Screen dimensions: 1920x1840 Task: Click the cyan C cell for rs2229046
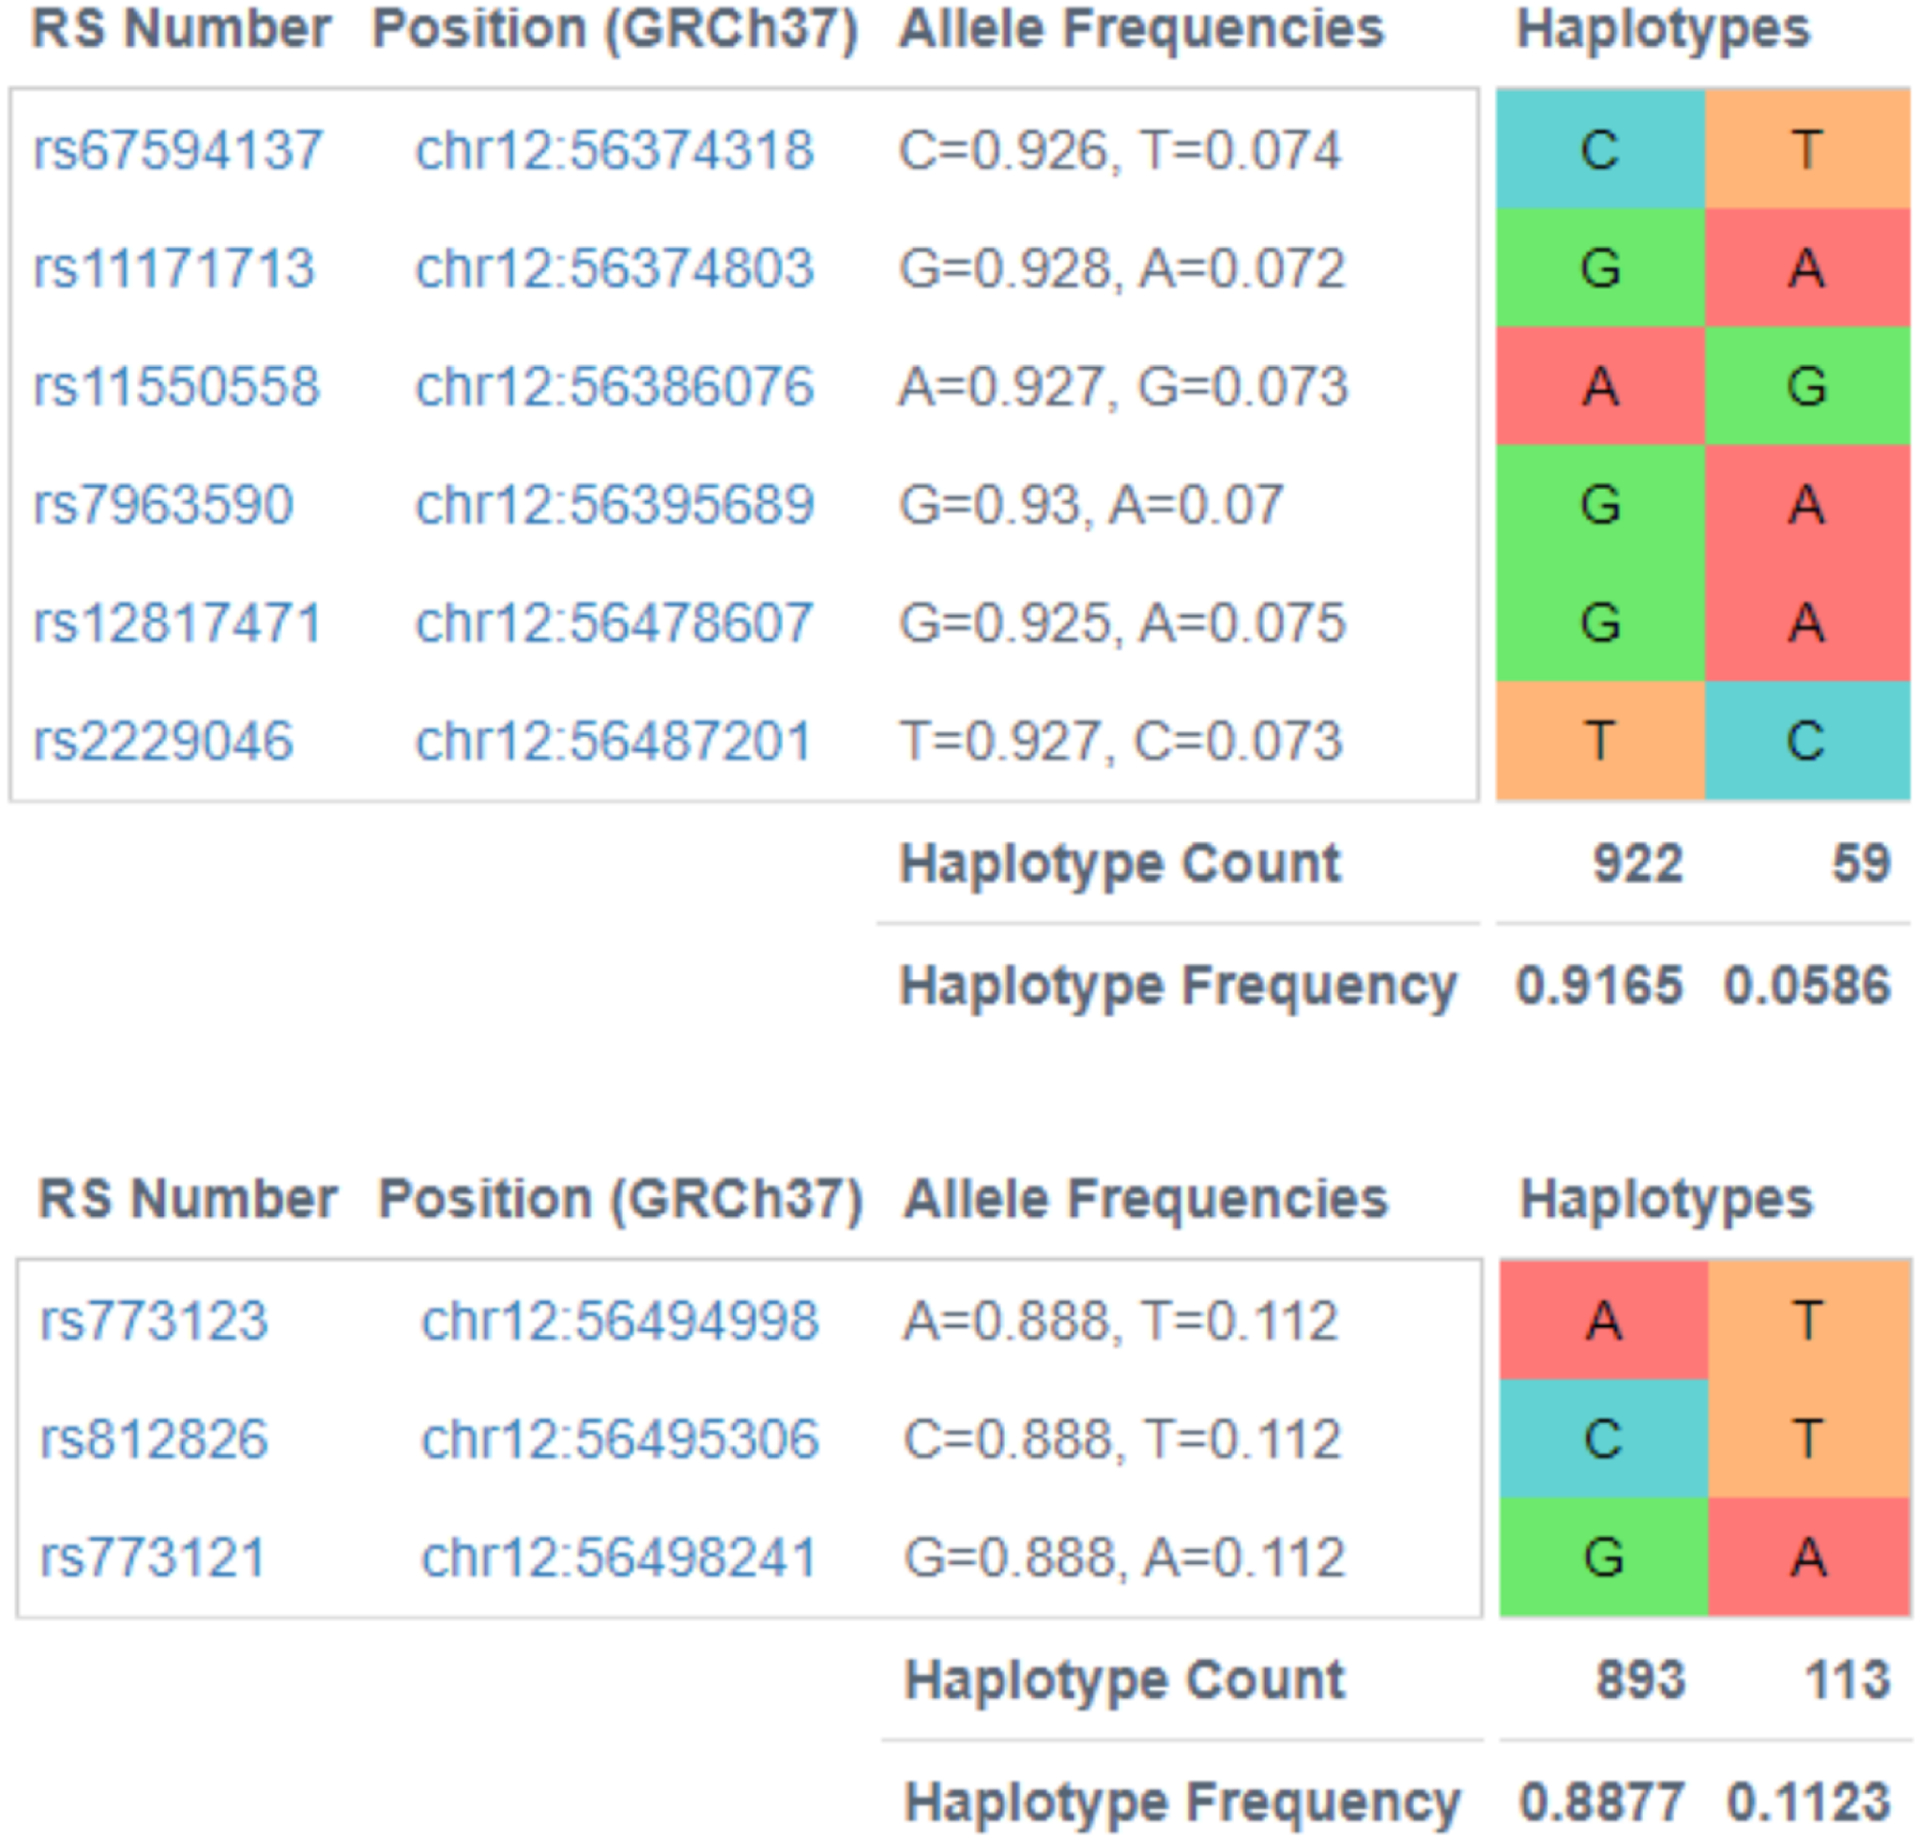click(1808, 740)
